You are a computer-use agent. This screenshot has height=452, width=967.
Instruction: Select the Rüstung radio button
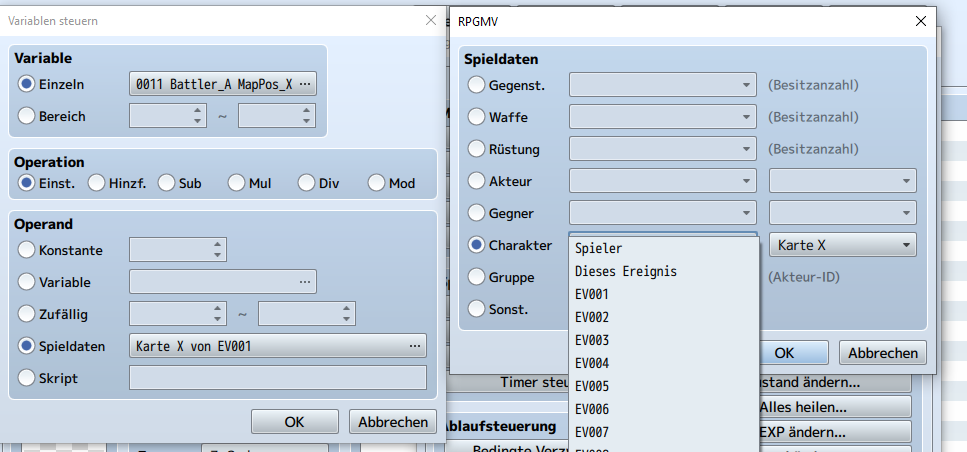[476, 149]
